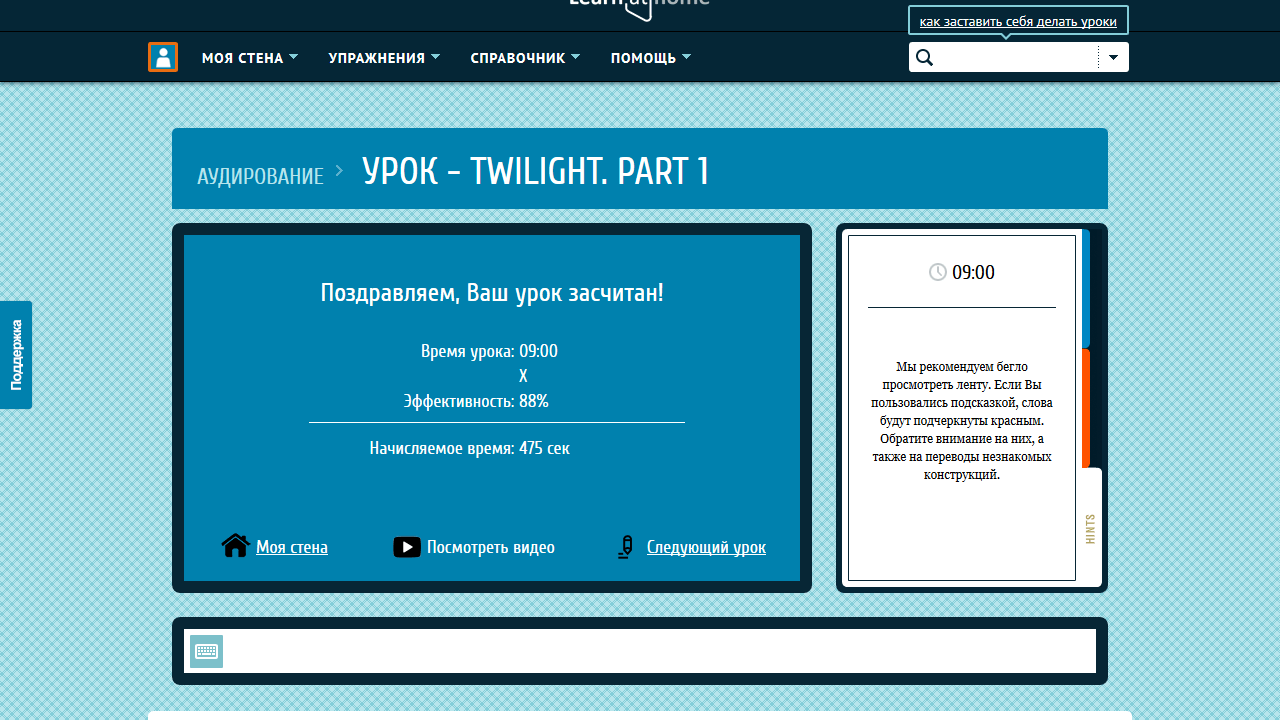1280x720 pixels.
Task: Open the Справочник dropdown menu
Action: click(x=525, y=58)
